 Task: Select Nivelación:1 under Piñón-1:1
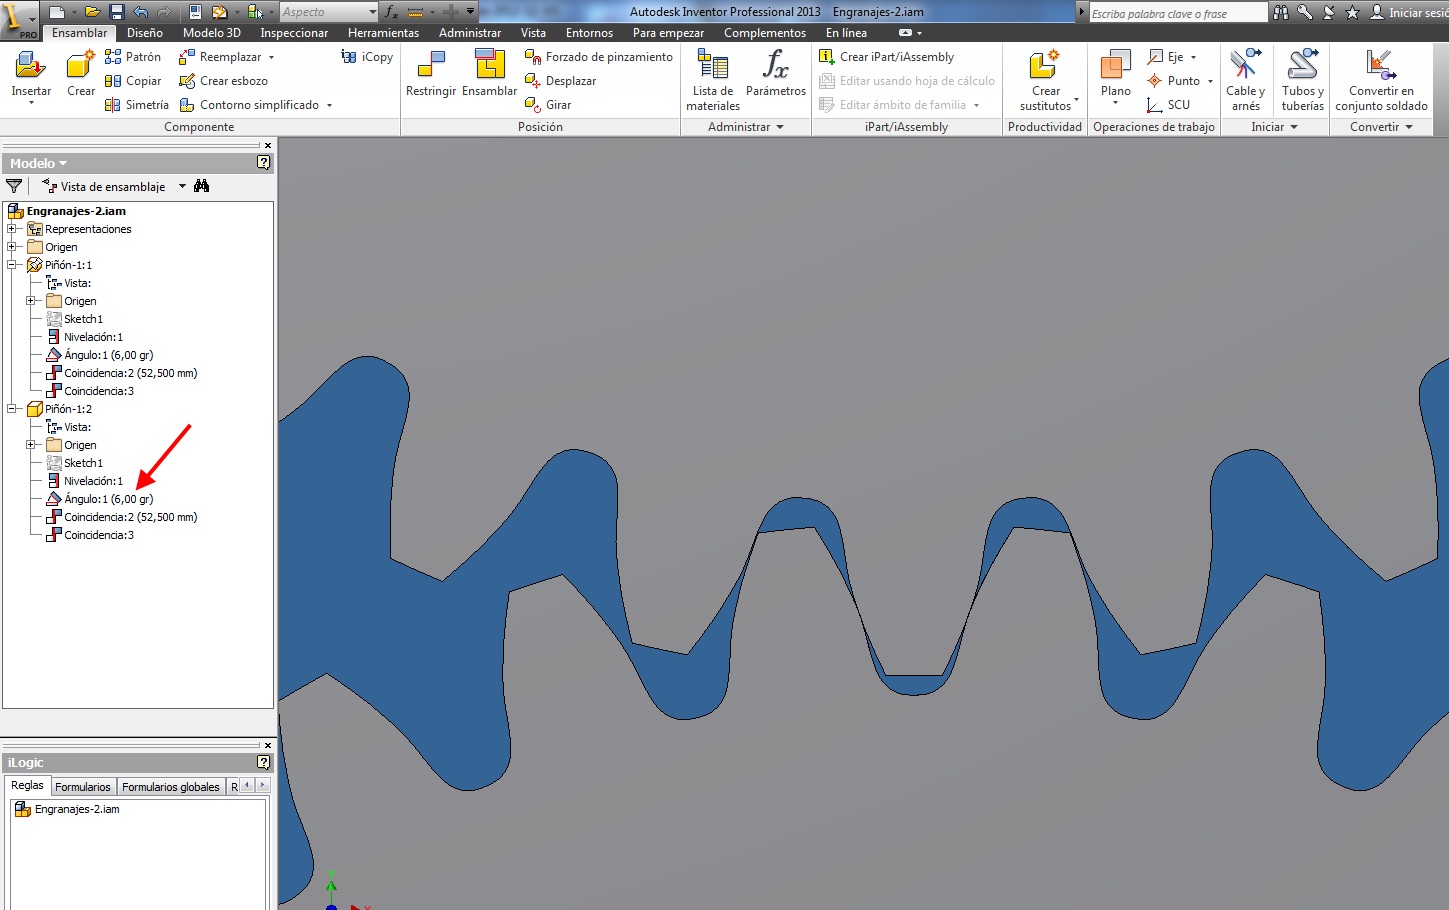point(93,337)
